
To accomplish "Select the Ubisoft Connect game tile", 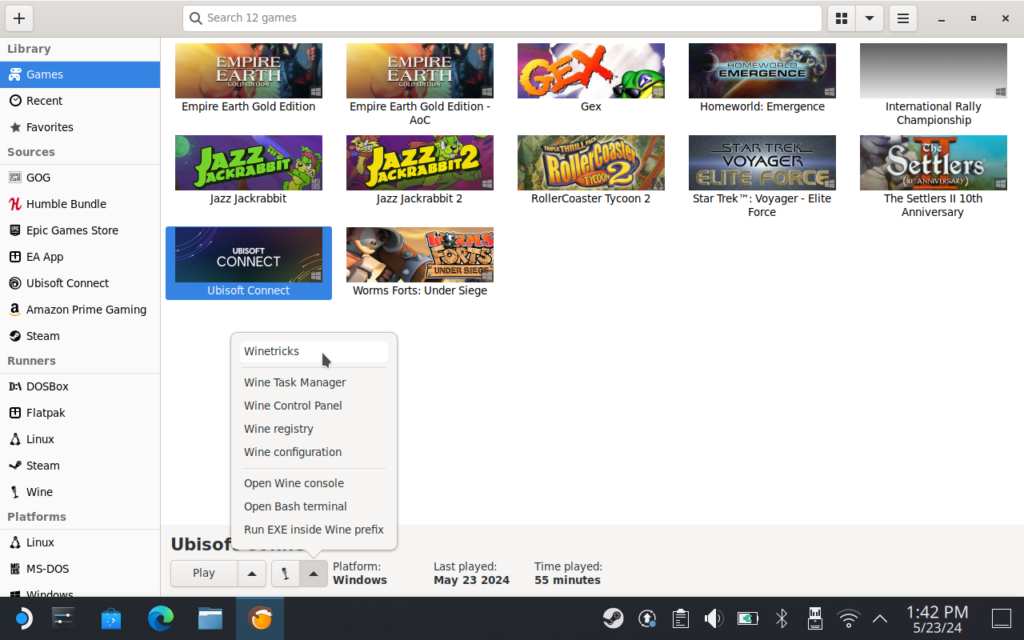I will point(248,263).
